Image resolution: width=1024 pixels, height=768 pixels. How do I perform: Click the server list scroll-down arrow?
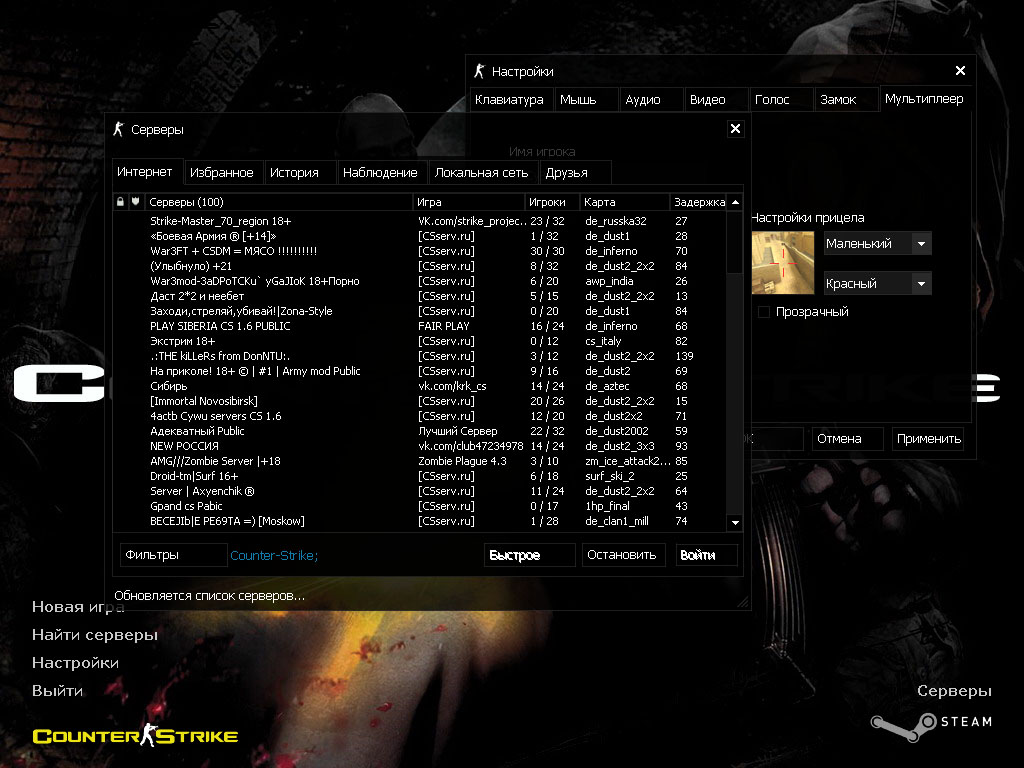coord(735,522)
